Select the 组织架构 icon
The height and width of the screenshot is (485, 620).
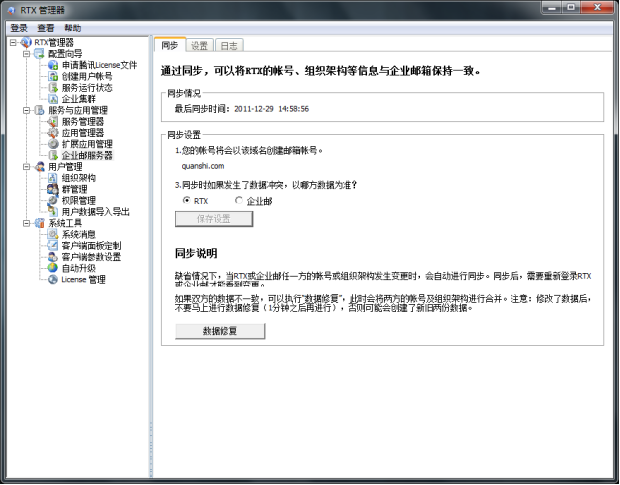click(x=53, y=178)
